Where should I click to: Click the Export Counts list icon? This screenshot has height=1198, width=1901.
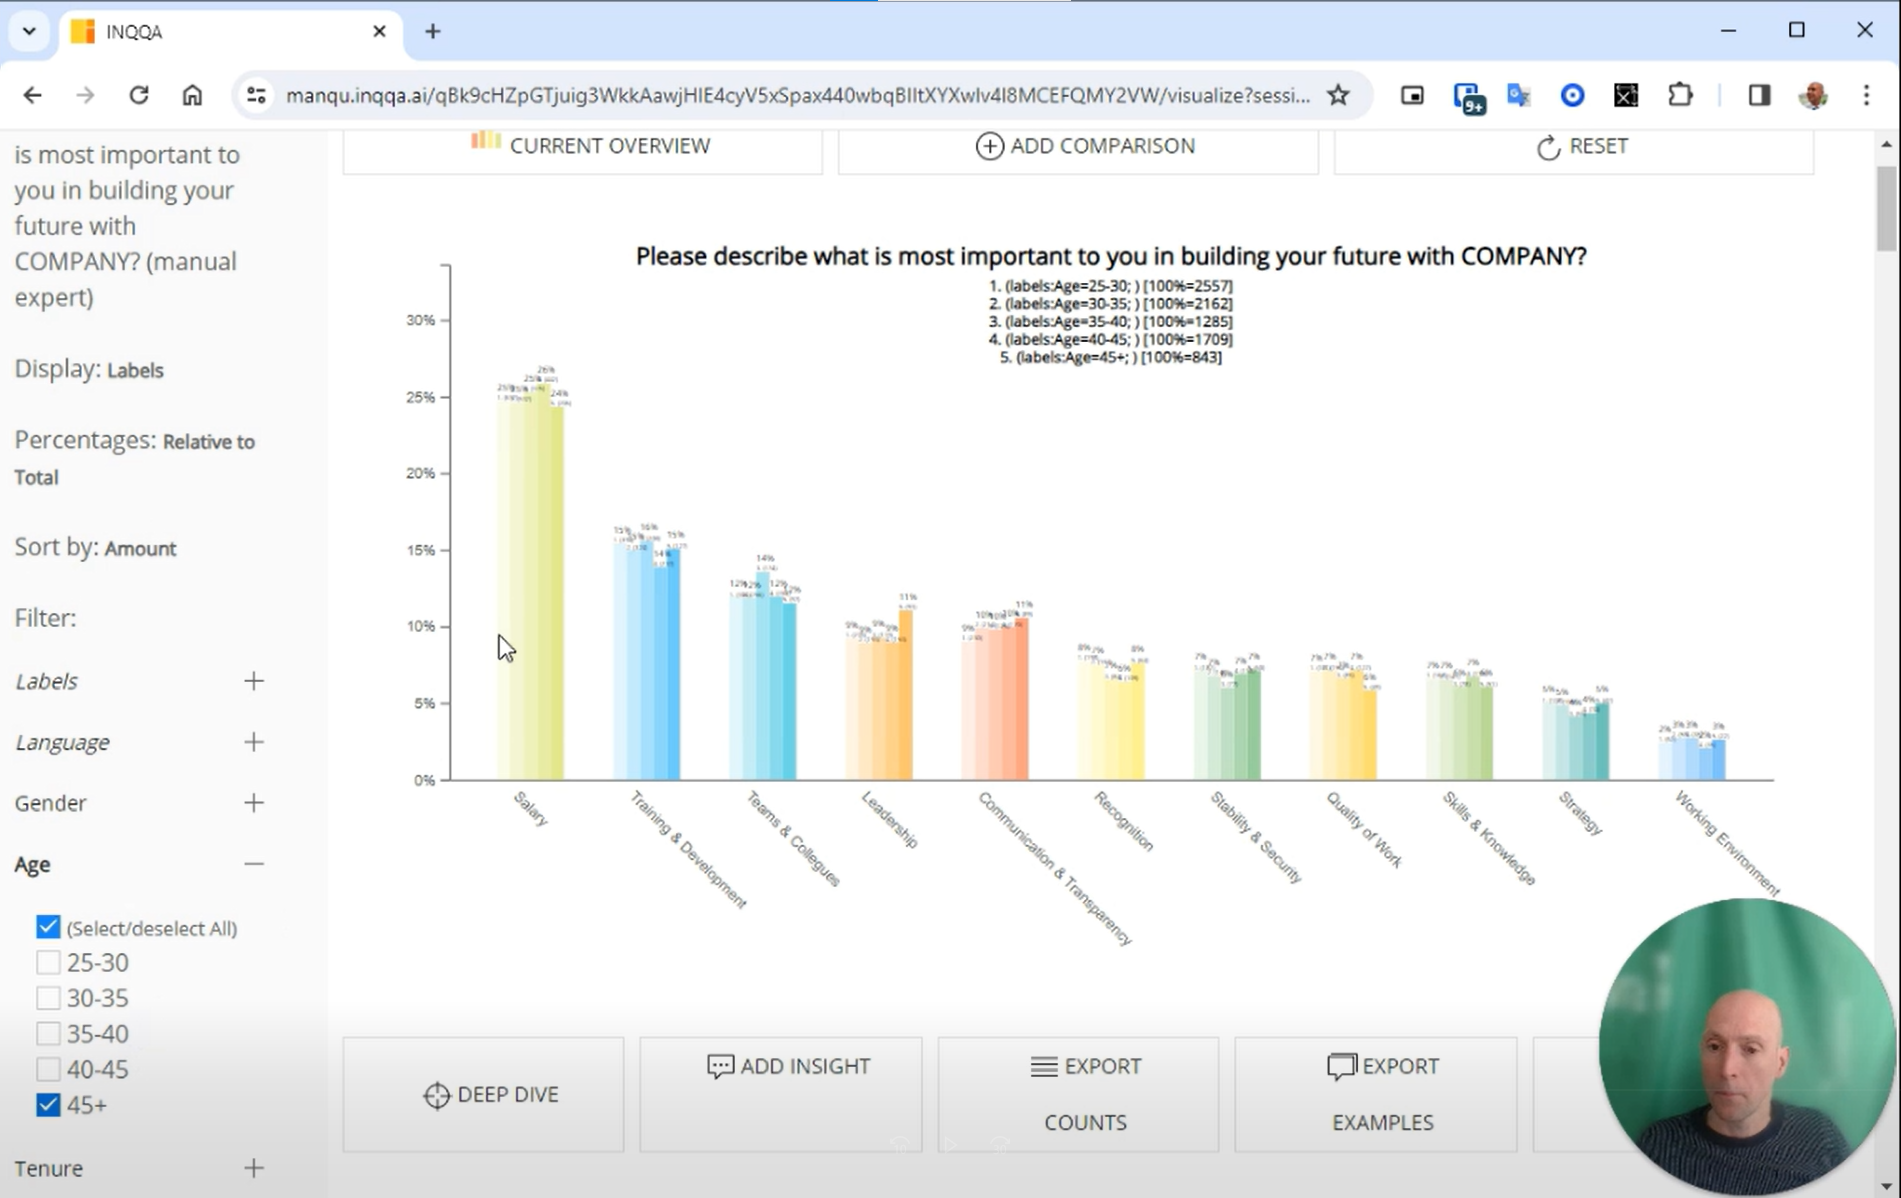coord(1043,1066)
